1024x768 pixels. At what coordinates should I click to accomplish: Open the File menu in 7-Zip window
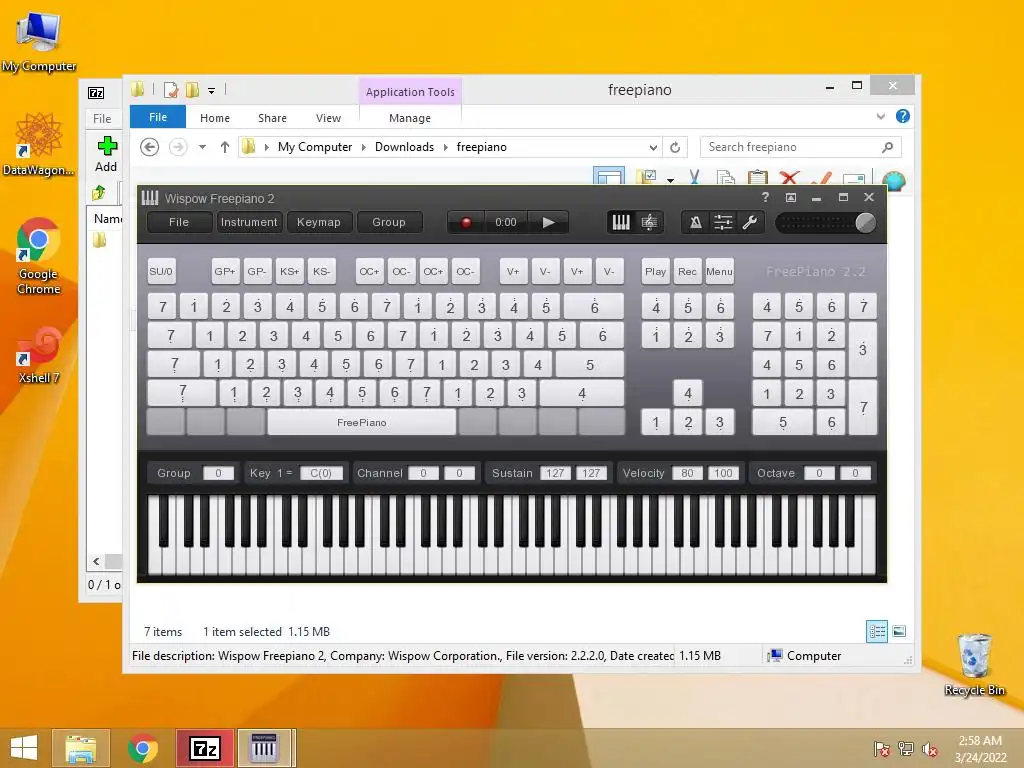click(102, 119)
